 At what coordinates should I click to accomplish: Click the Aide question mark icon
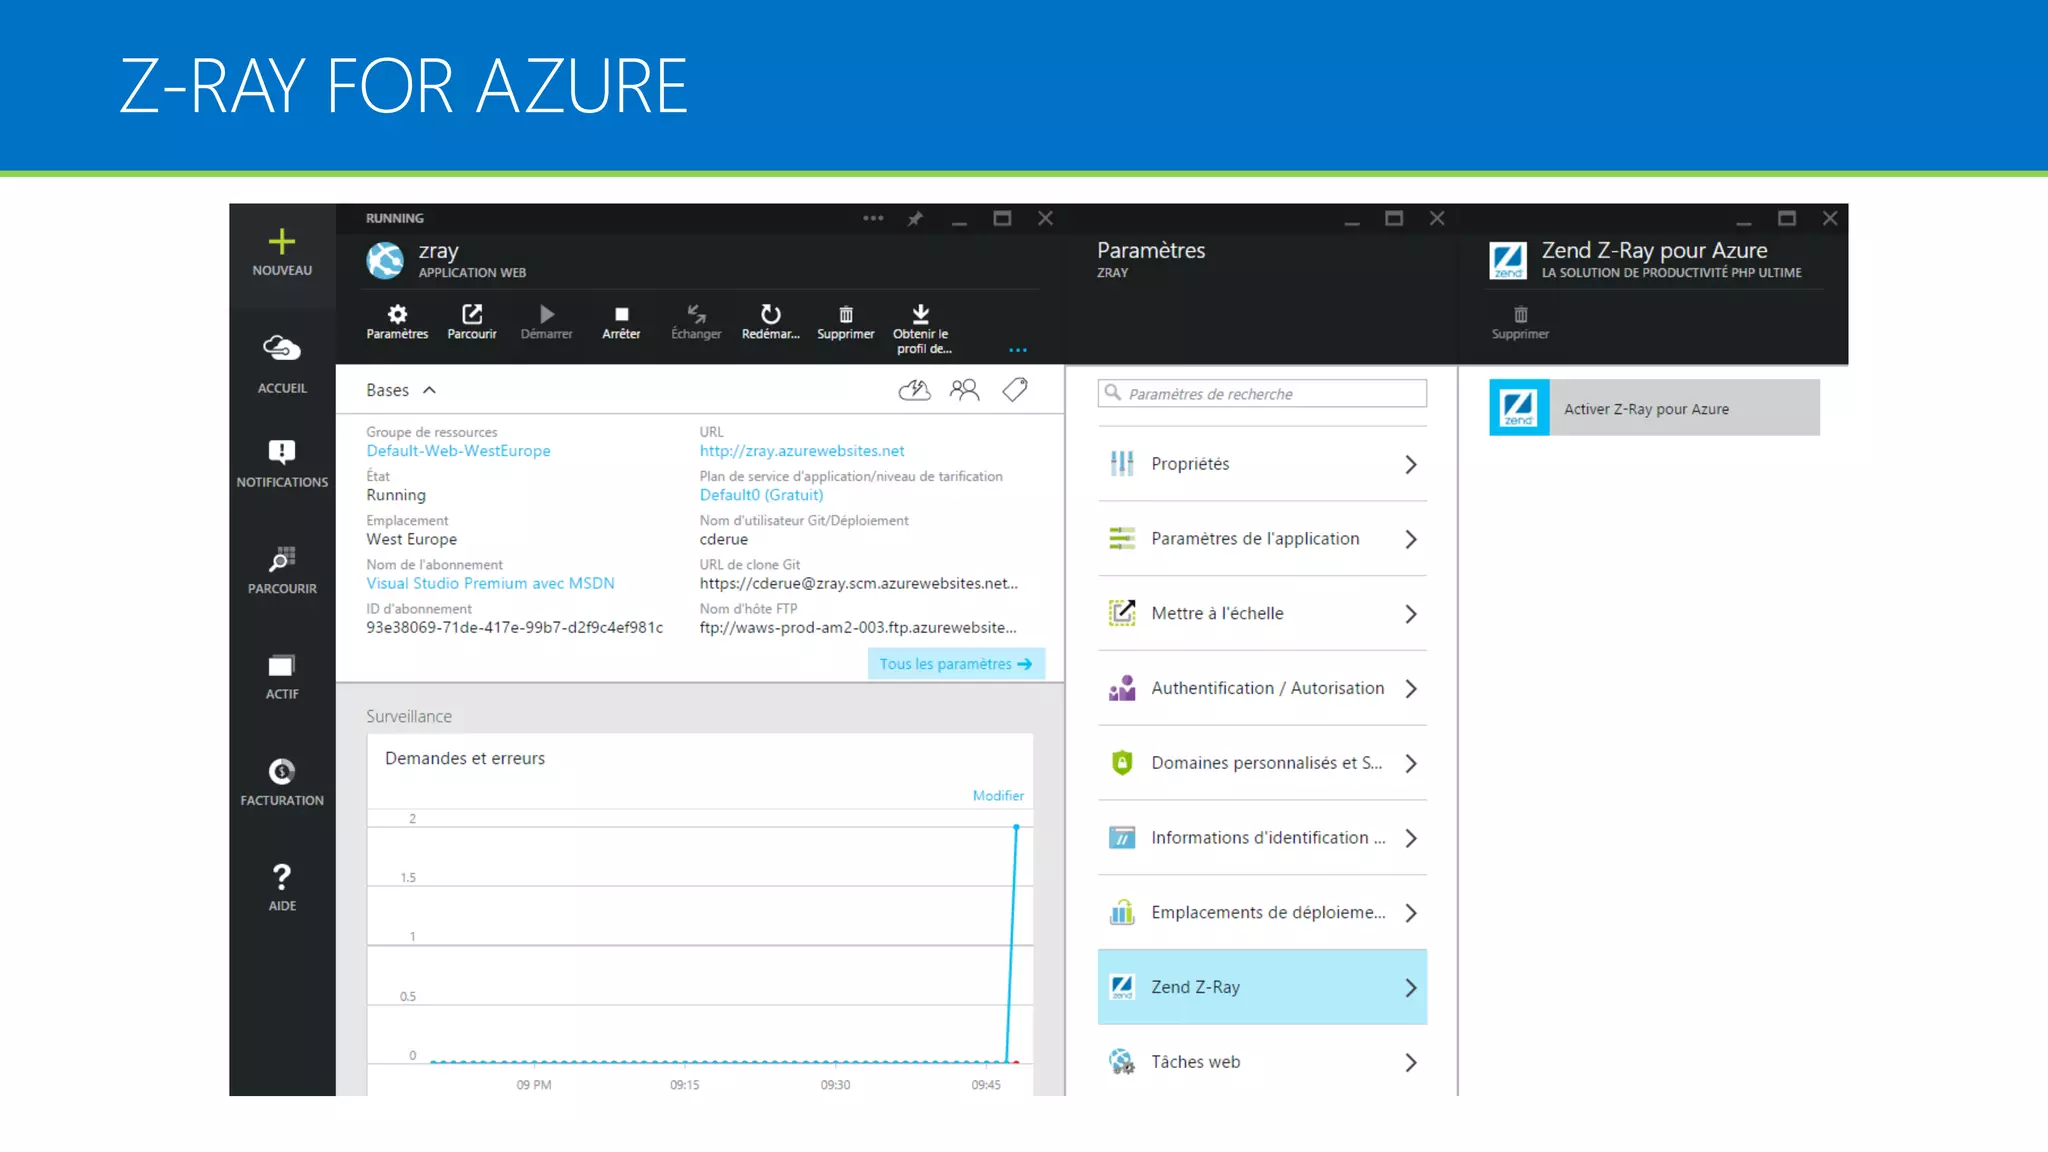tap(282, 877)
